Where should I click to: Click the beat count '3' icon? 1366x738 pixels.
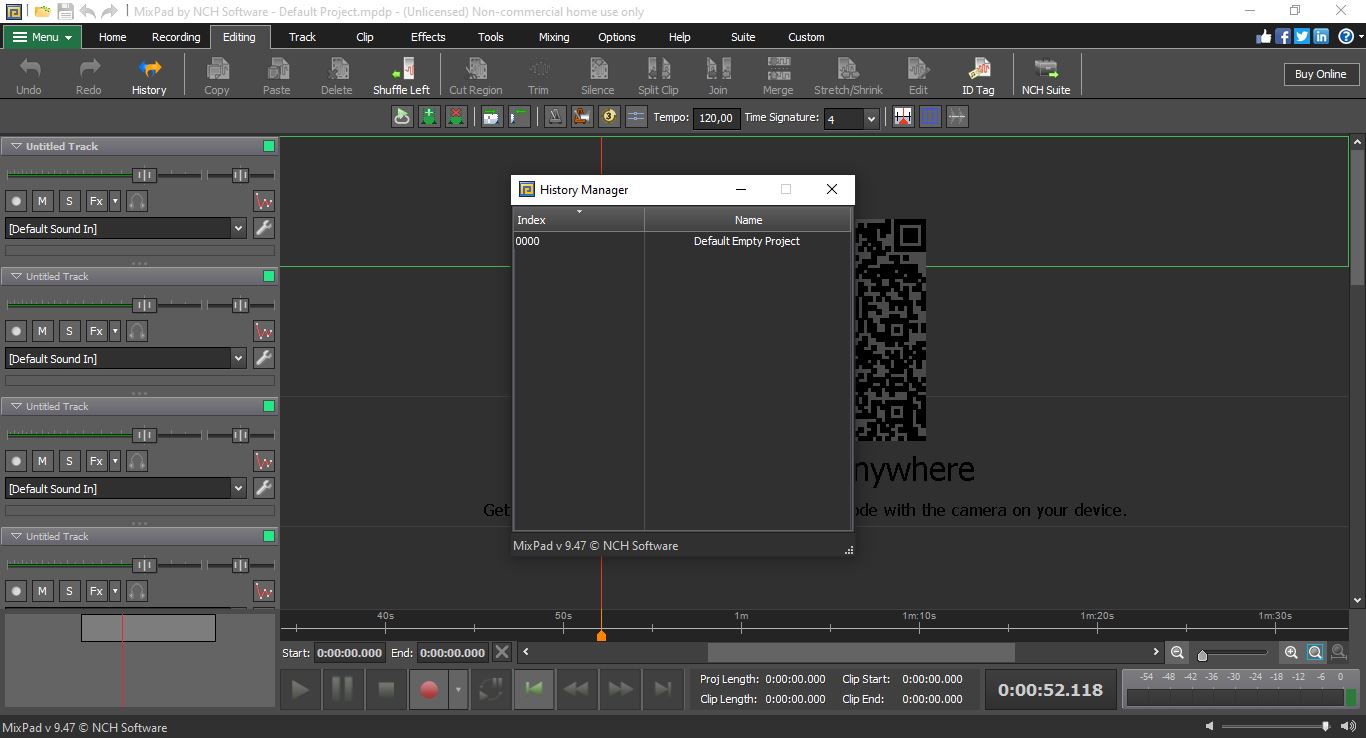click(x=609, y=117)
